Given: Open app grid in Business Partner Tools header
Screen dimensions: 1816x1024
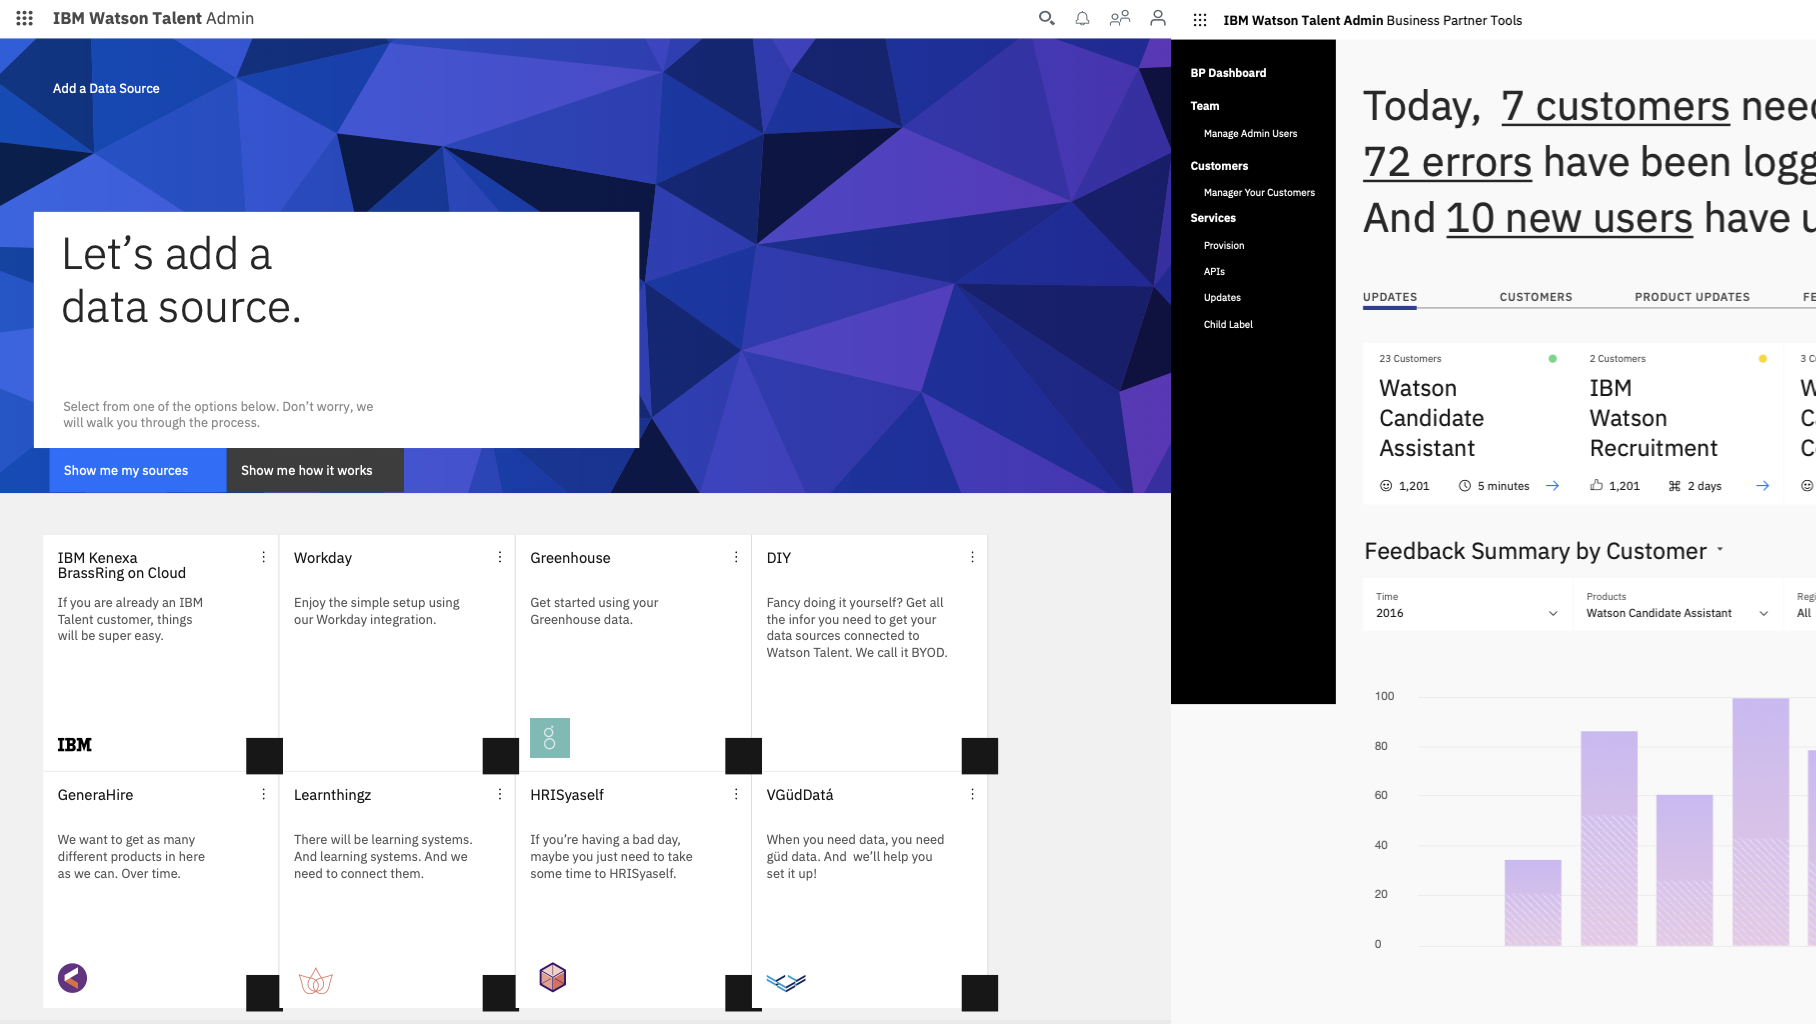Looking at the screenshot, I should click(x=1200, y=20).
